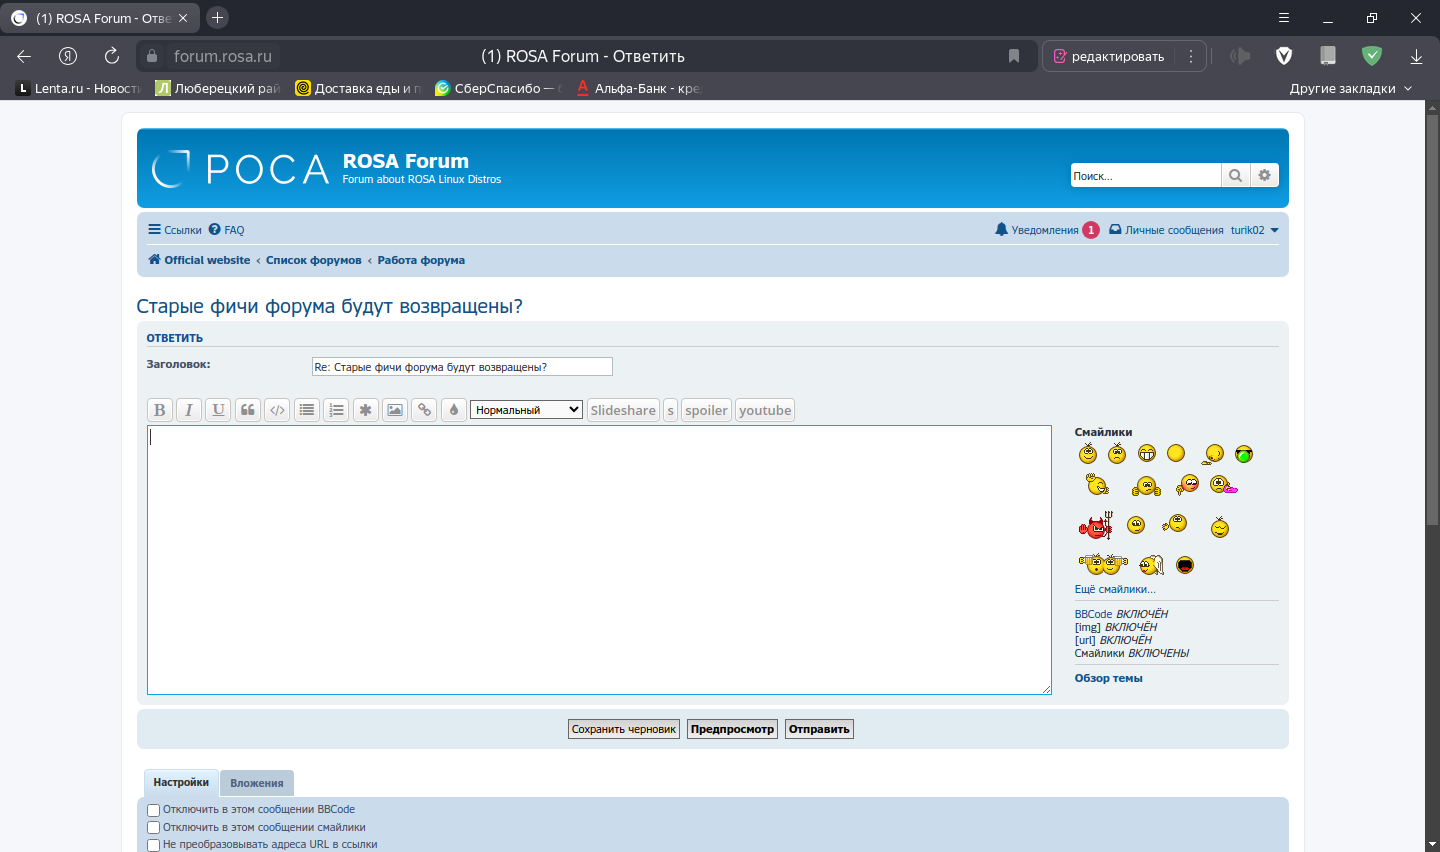Screen dimensions: 1440x852
Task: Select the ROSA Forum browser tab
Action: pyautogui.click(x=100, y=18)
